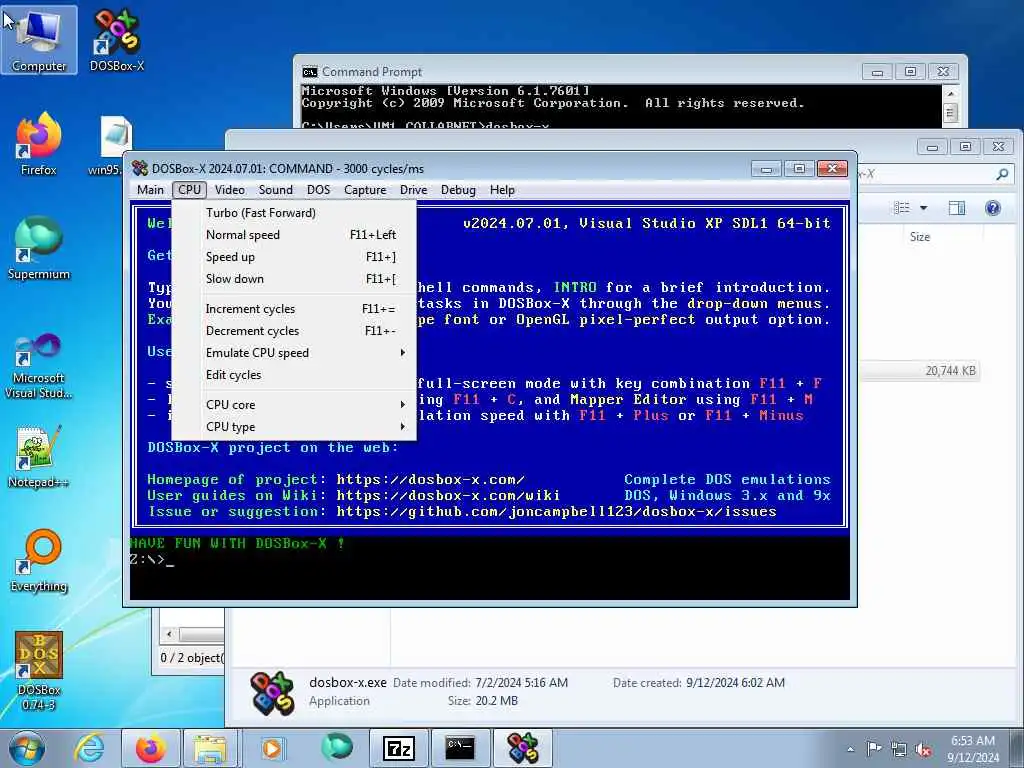
Task: Open the Help menu in DOSBox-X
Action: click(x=502, y=189)
